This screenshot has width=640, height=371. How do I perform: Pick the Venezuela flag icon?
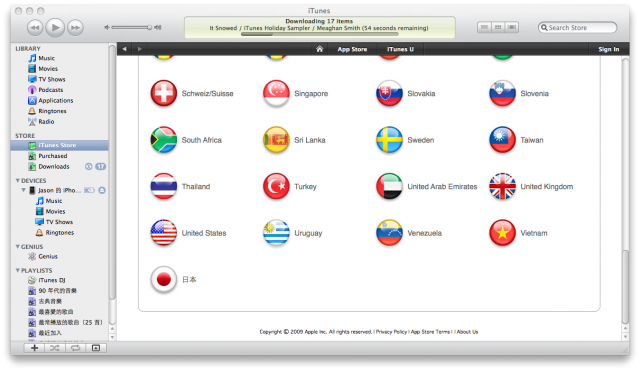coord(389,233)
